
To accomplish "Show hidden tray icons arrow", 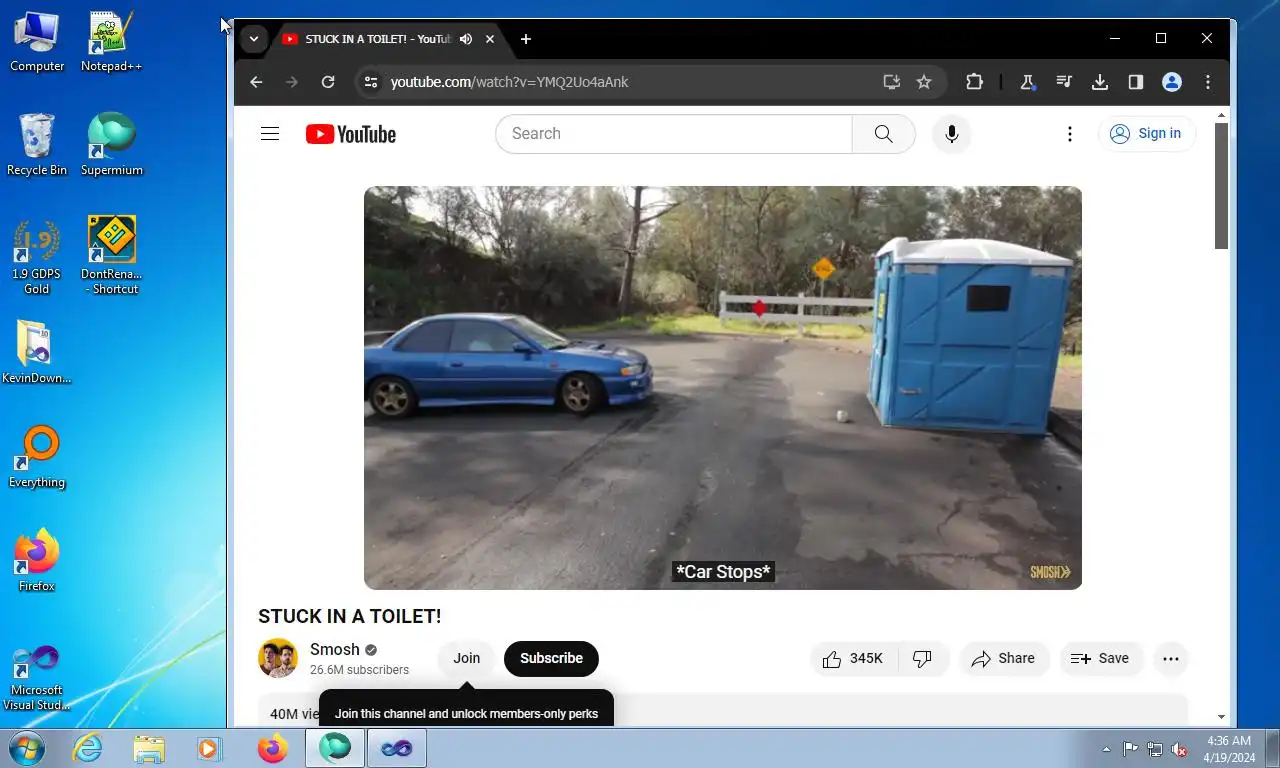I will [x=1106, y=749].
